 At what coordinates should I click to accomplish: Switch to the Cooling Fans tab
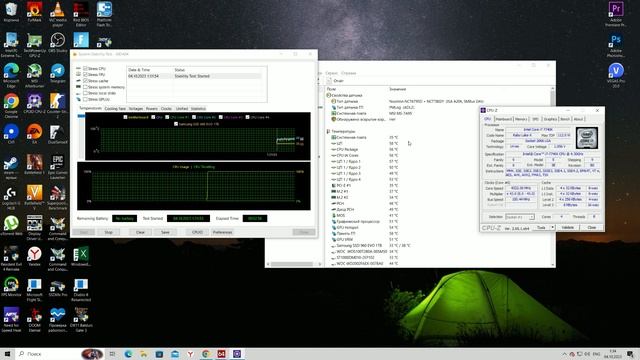click(115, 109)
